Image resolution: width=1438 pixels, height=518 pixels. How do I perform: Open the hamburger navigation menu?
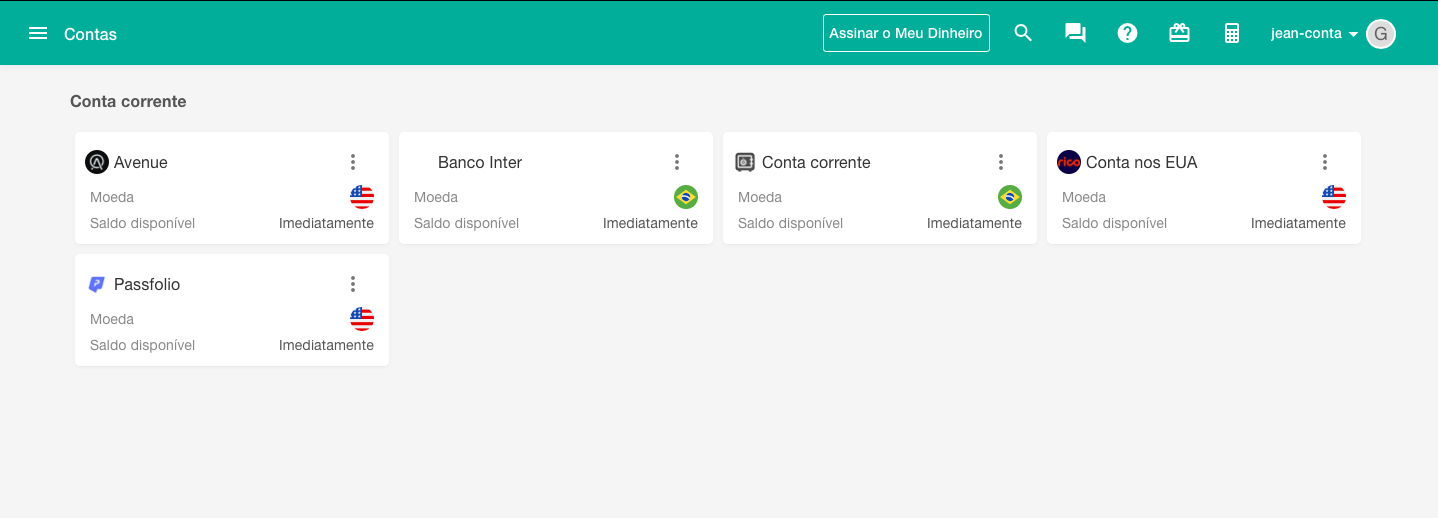[38, 33]
